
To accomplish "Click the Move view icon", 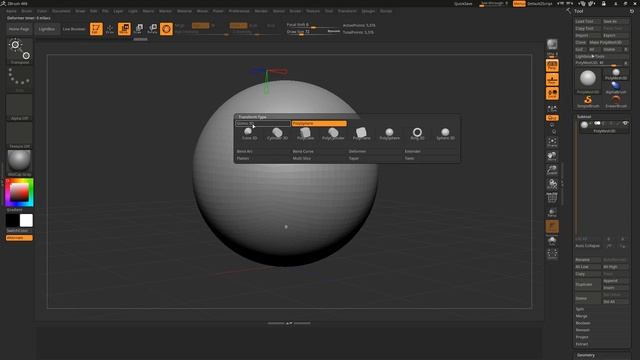I will [x=552, y=156].
